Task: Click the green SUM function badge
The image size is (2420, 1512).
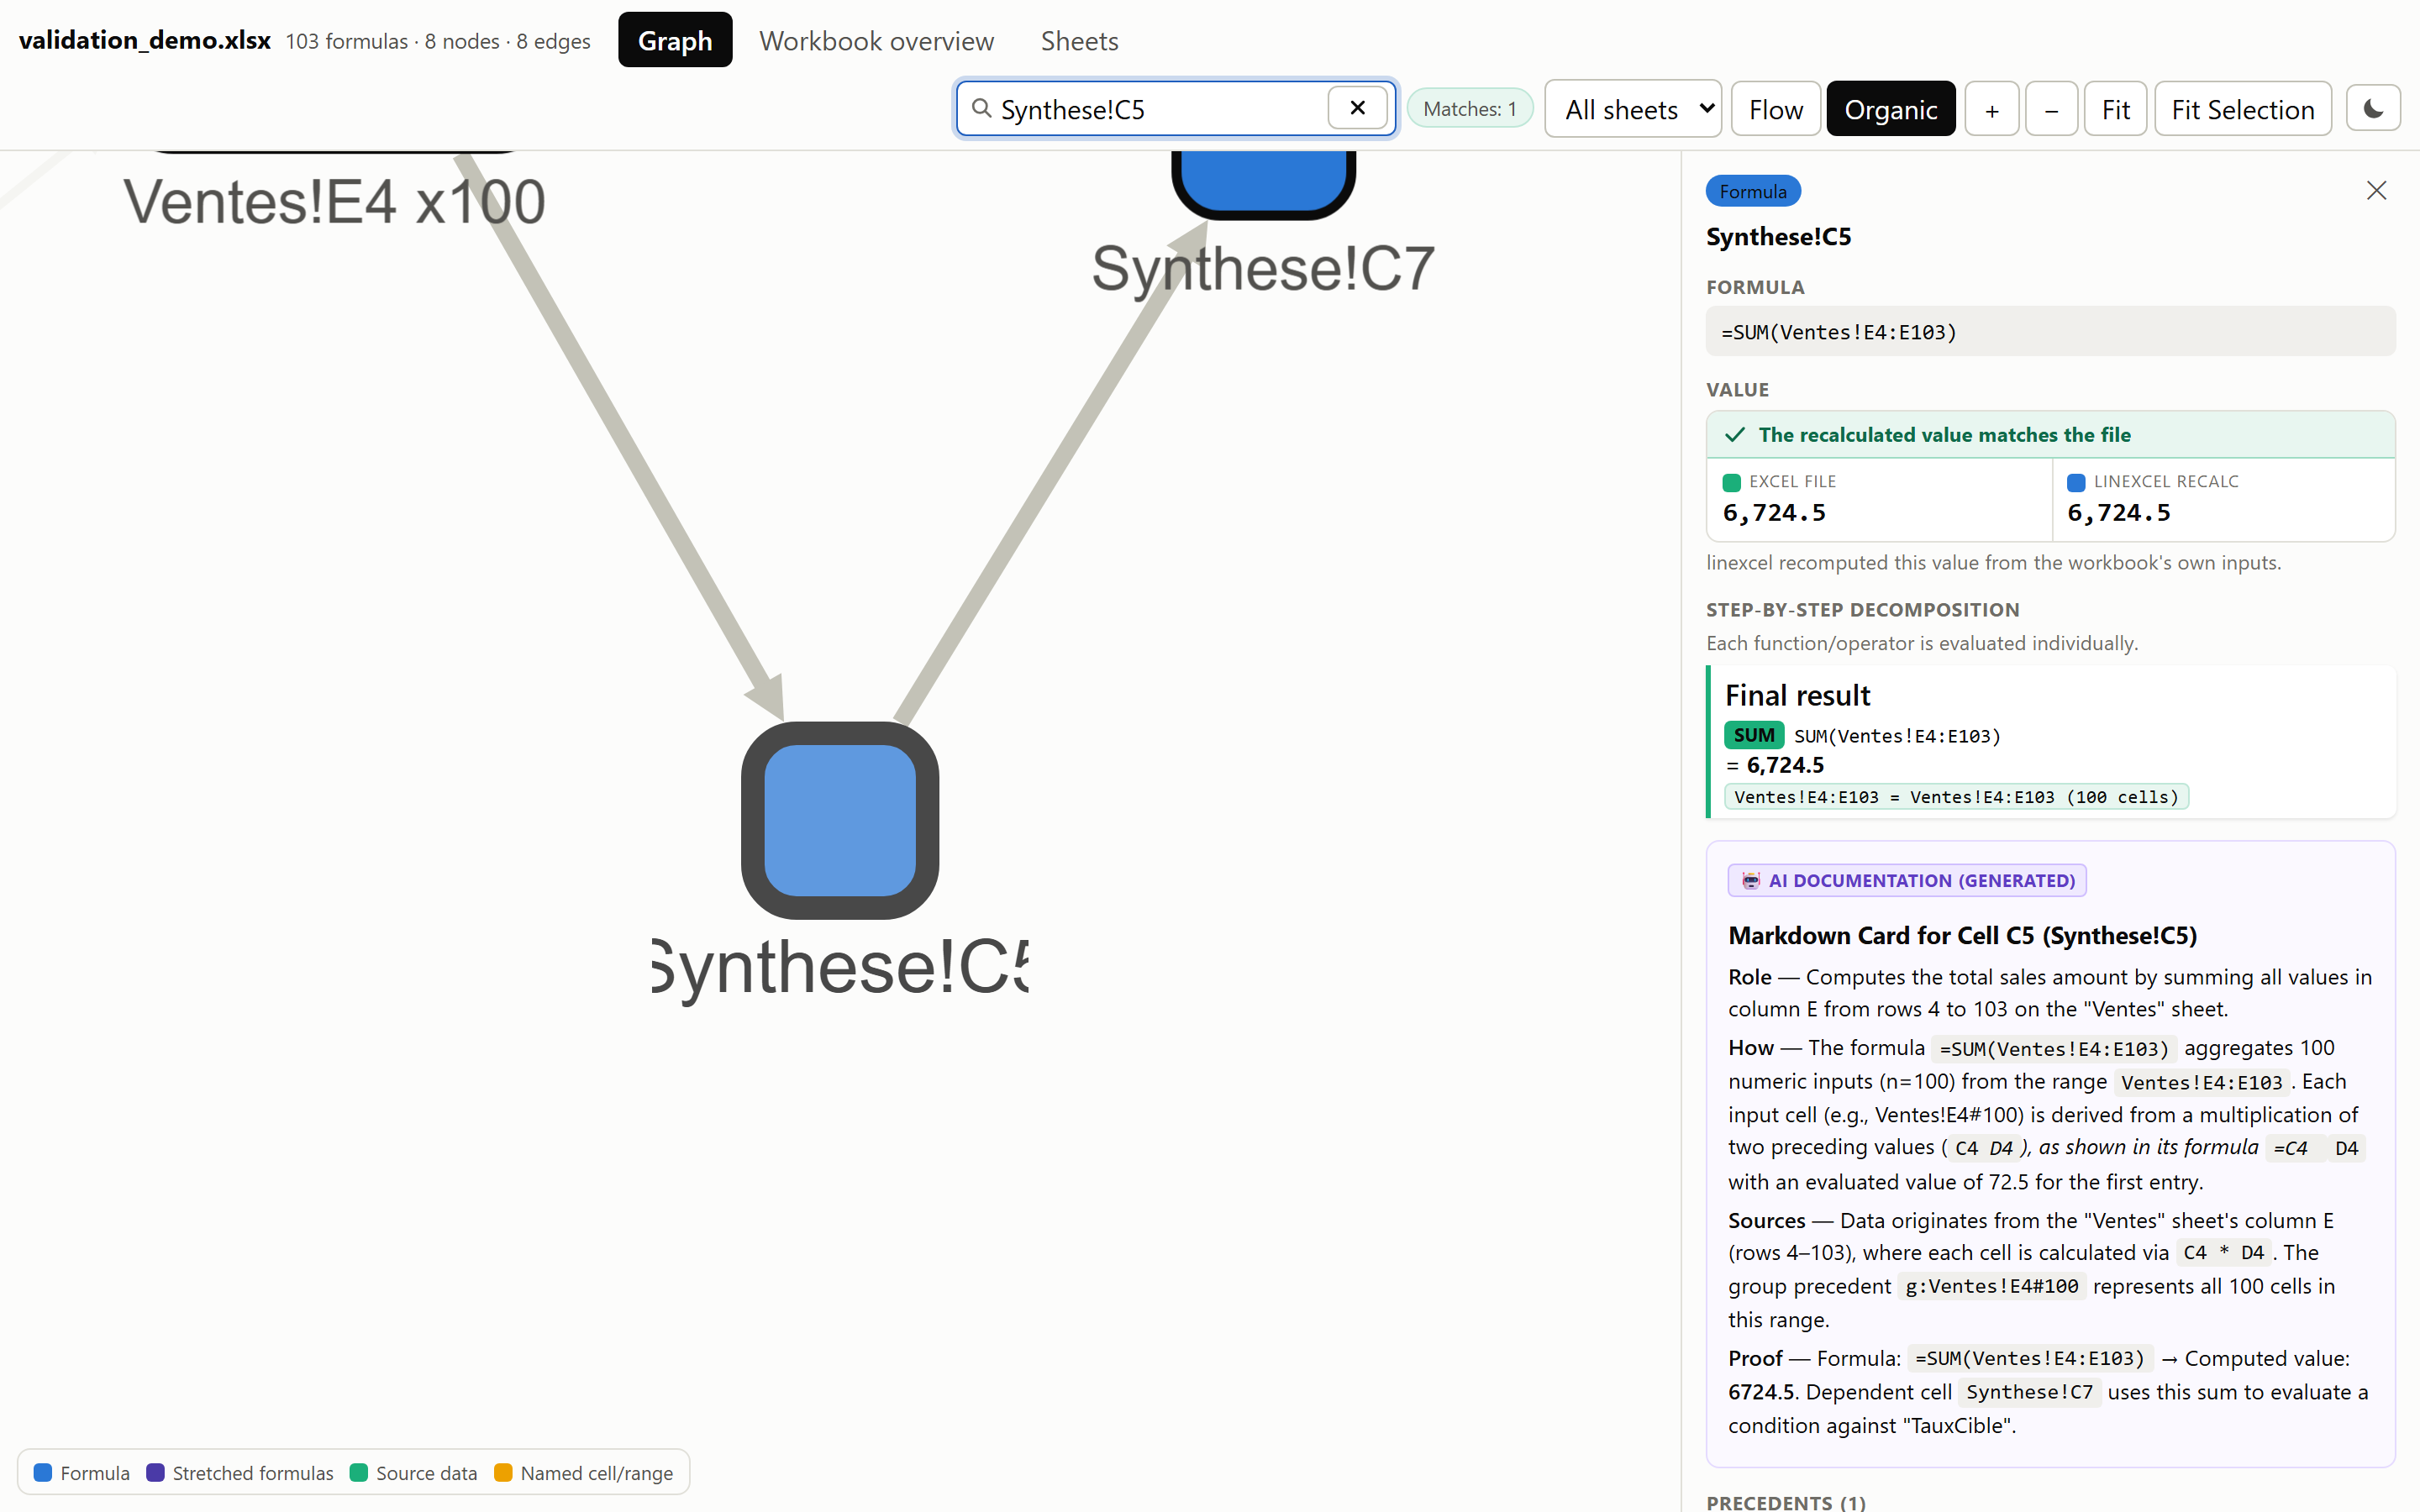Action: [x=1753, y=735]
